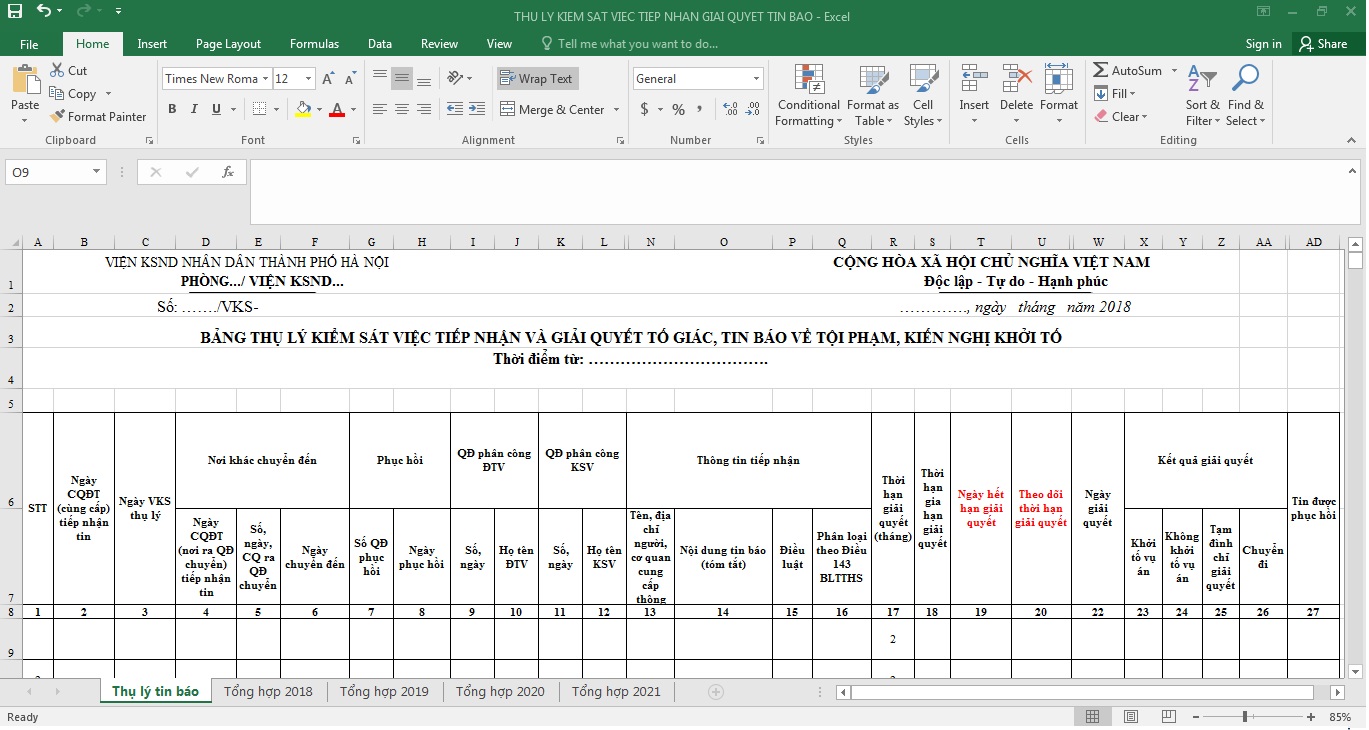The width and height of the screenshot is (1369, 730).
Task: Switch to the Tổng hợp 2019 sheet
Action: 384,691
